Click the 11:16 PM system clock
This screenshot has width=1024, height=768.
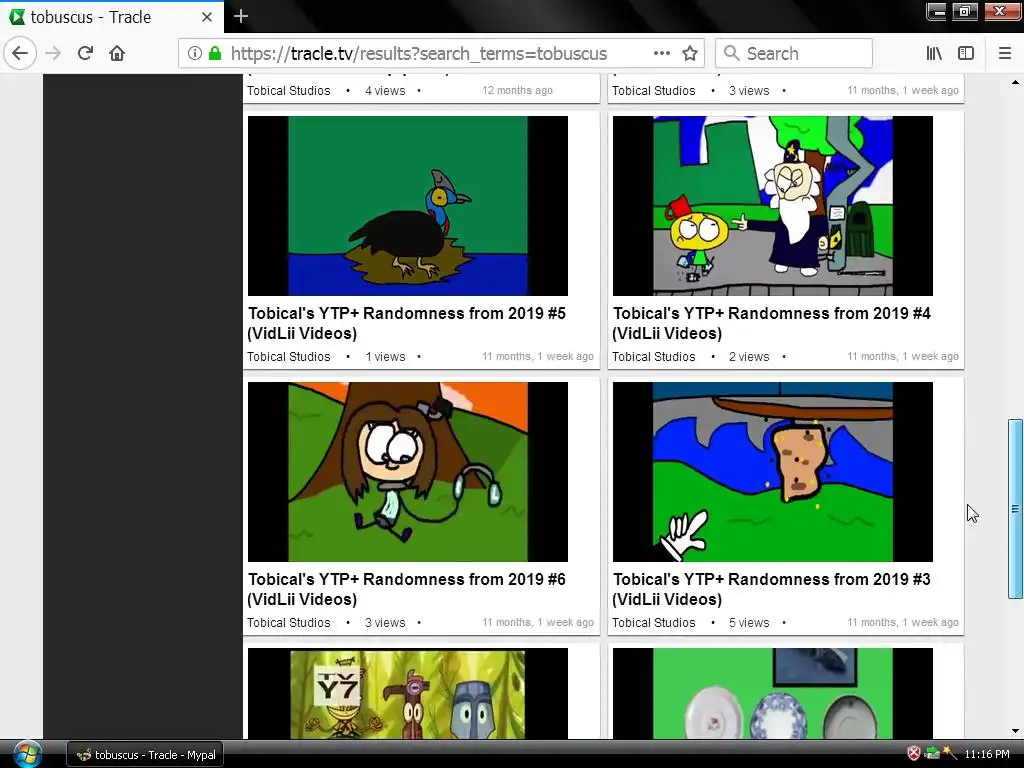pos(987,754)
